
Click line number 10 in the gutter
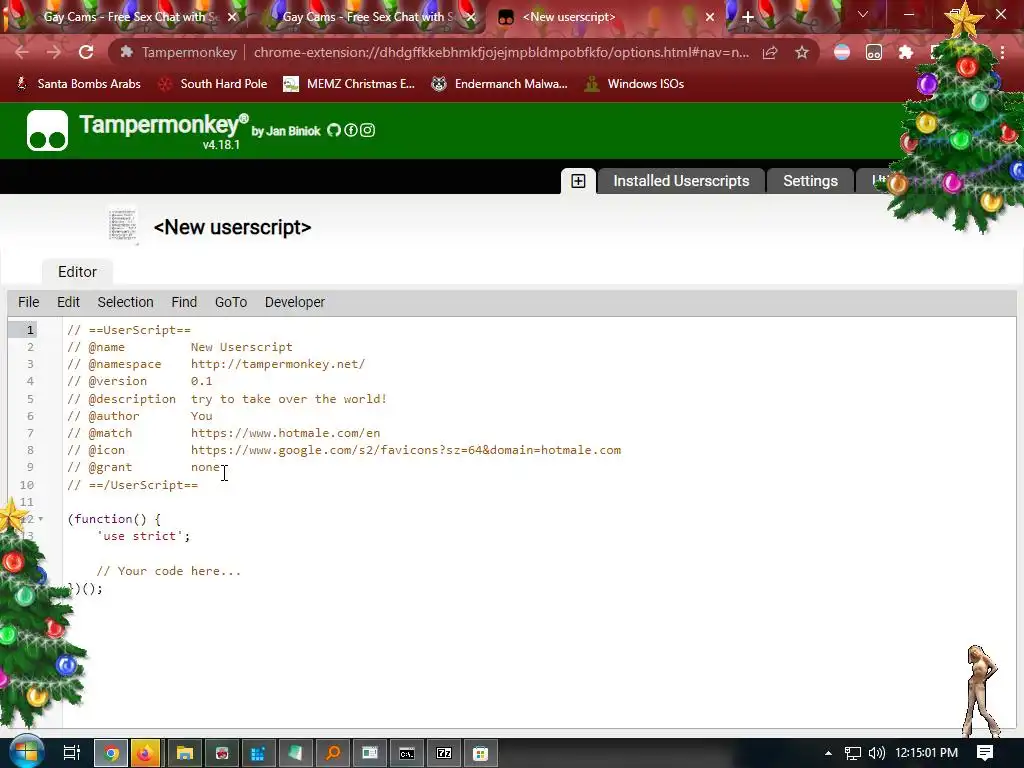[x=26, y=485]
